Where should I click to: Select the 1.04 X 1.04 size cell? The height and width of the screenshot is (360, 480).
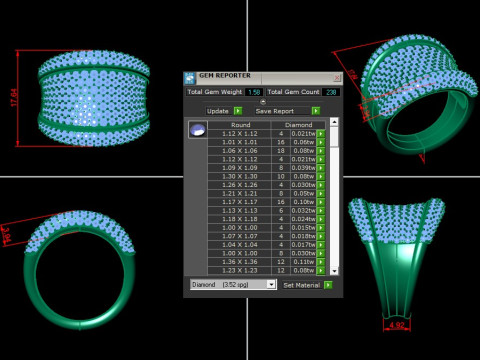[x=240, y=245]
